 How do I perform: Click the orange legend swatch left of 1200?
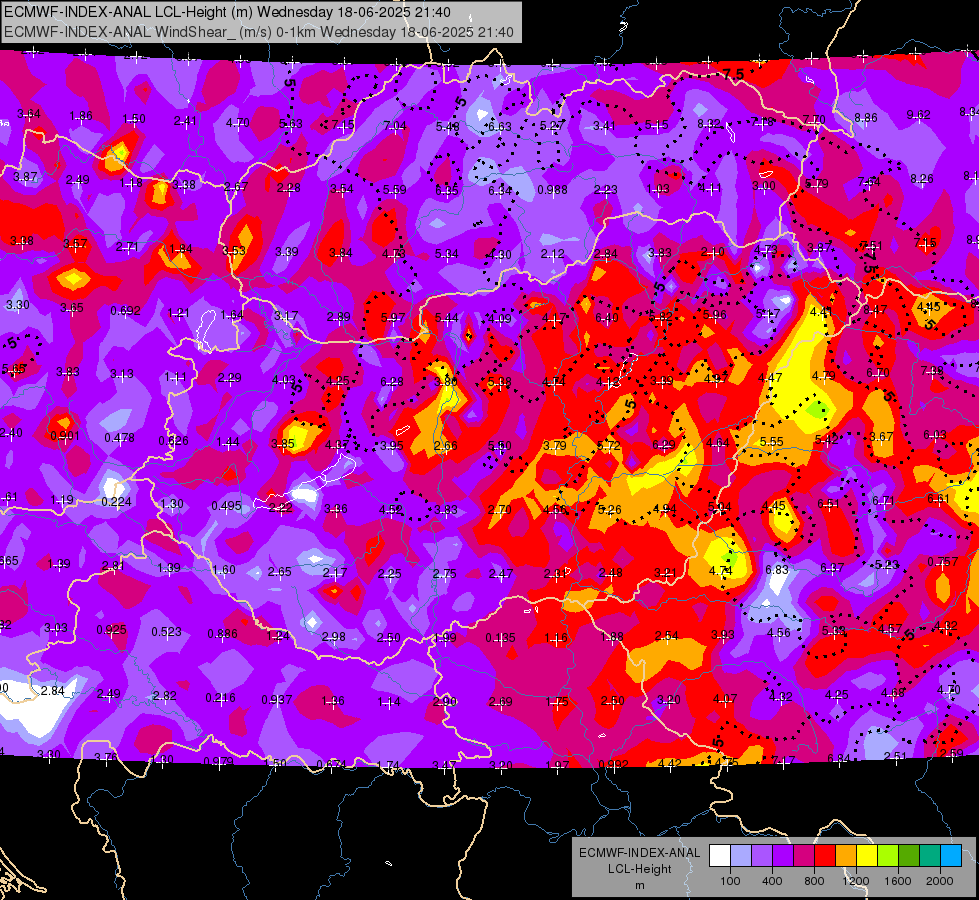pyautogui.click(x=845, y=855)
